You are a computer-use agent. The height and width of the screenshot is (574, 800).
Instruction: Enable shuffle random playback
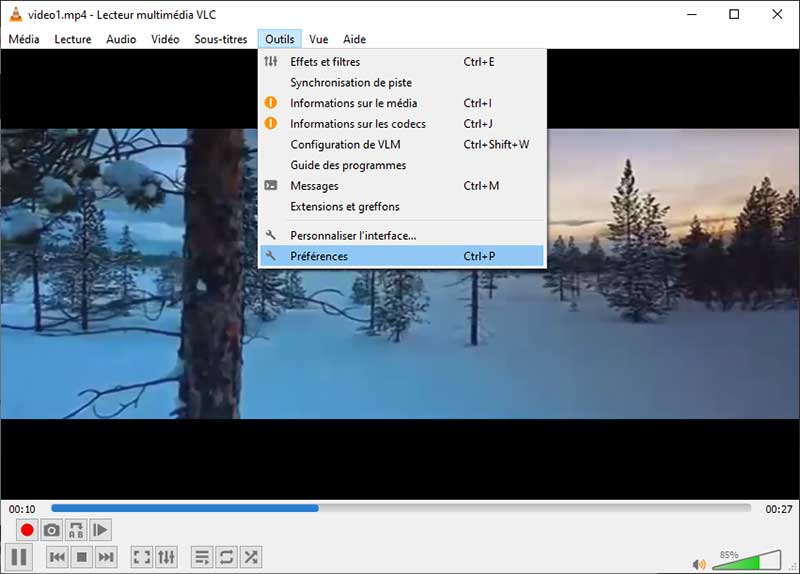point(251,556)
